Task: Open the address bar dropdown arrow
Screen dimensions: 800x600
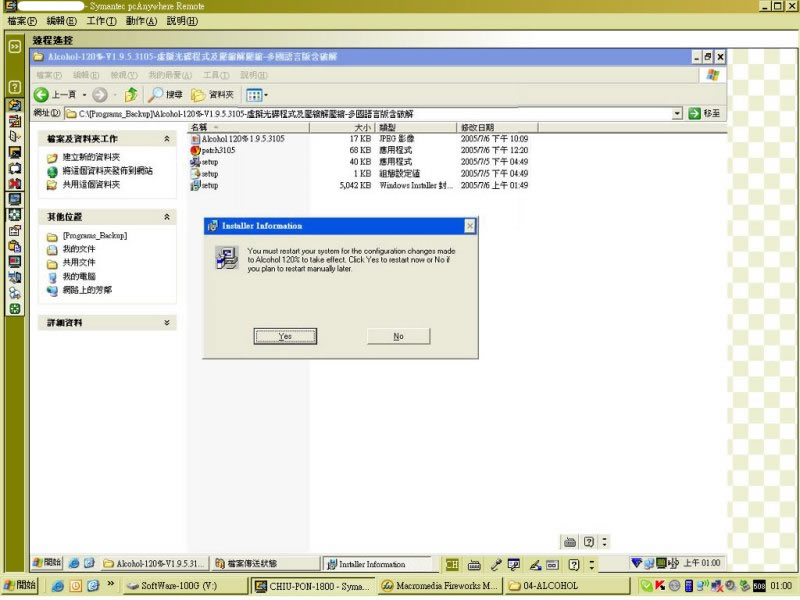Action: point(677,113)
